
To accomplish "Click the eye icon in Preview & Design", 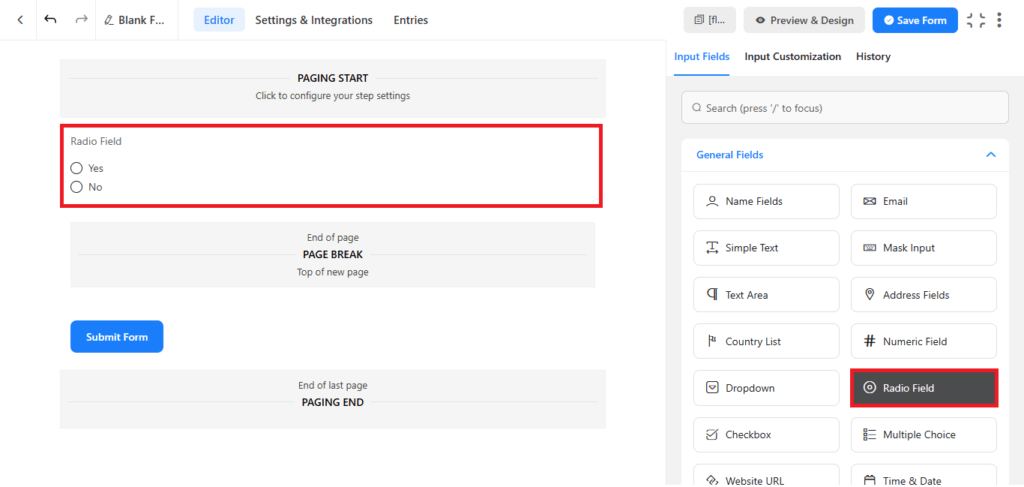I will 760,20.
